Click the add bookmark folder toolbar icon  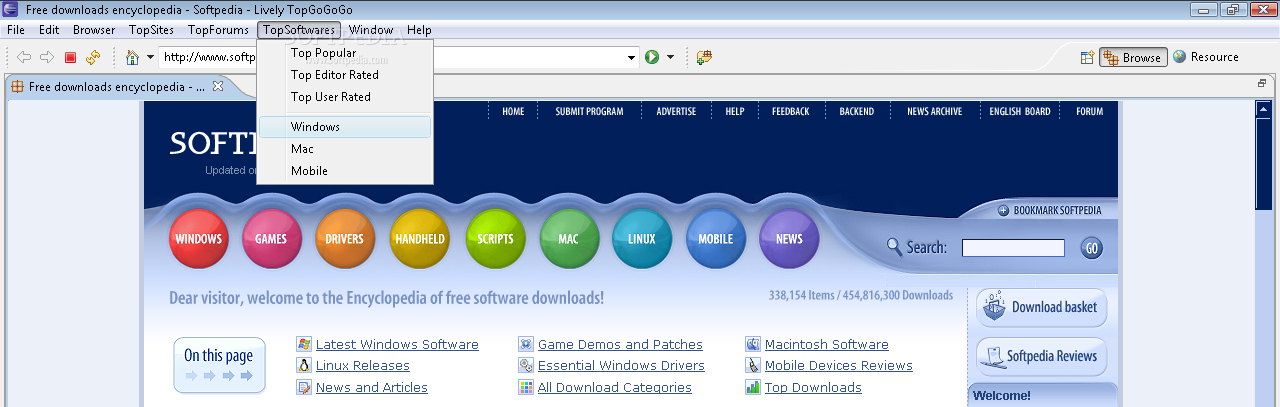704,57
